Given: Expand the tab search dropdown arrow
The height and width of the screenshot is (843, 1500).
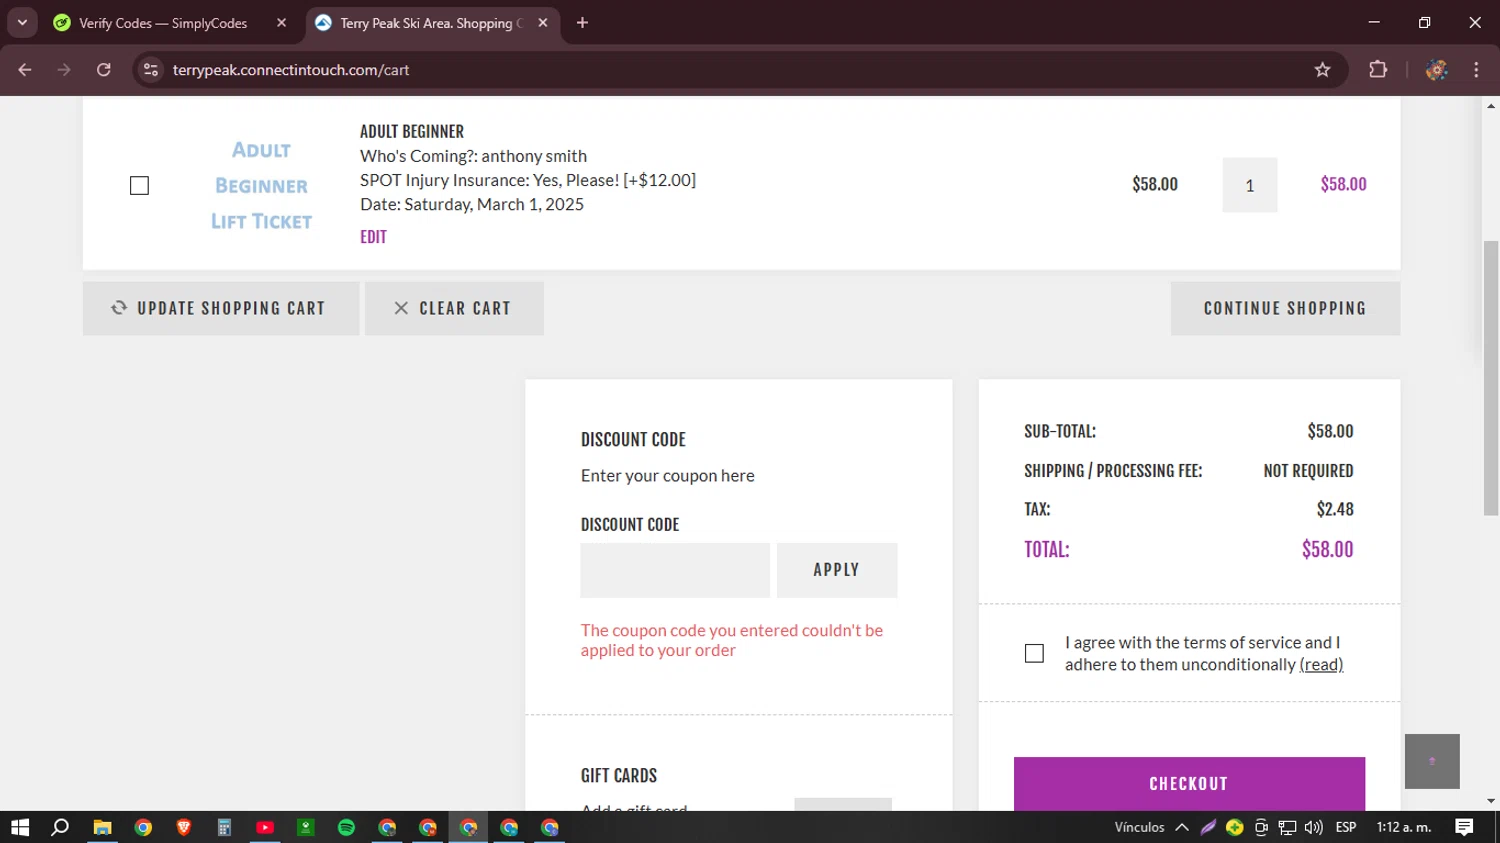Looking at the screenshot, I should click(x=22, y=23).
